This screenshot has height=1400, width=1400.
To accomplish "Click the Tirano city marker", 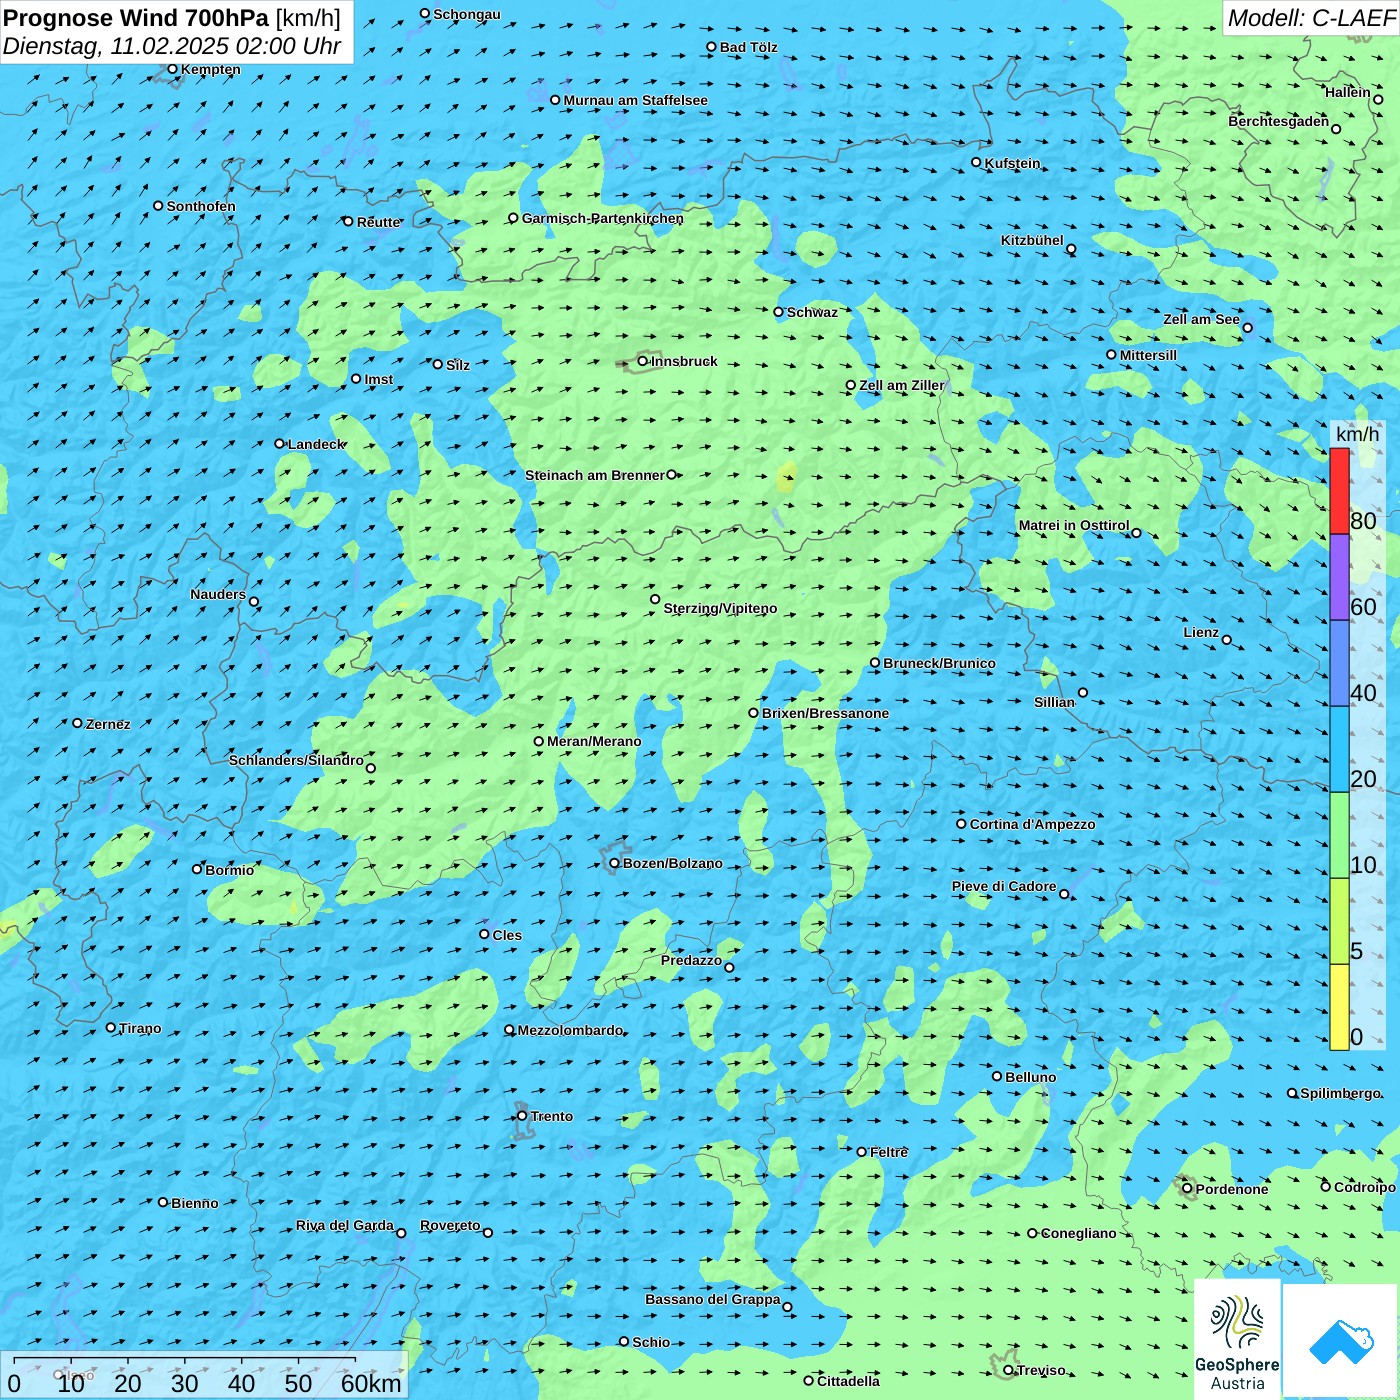I will pyautogui.click(x=111, y=1027).
